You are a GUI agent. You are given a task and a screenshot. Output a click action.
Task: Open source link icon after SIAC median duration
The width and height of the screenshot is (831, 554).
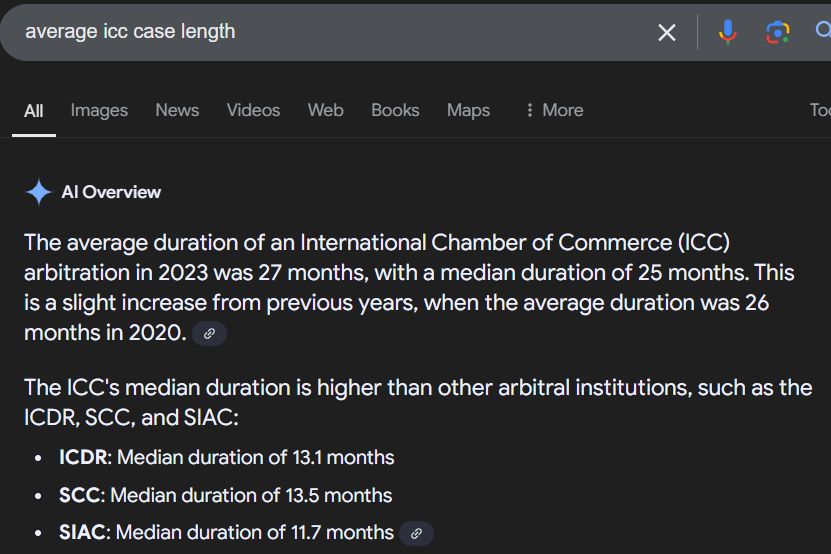point(416,533)
